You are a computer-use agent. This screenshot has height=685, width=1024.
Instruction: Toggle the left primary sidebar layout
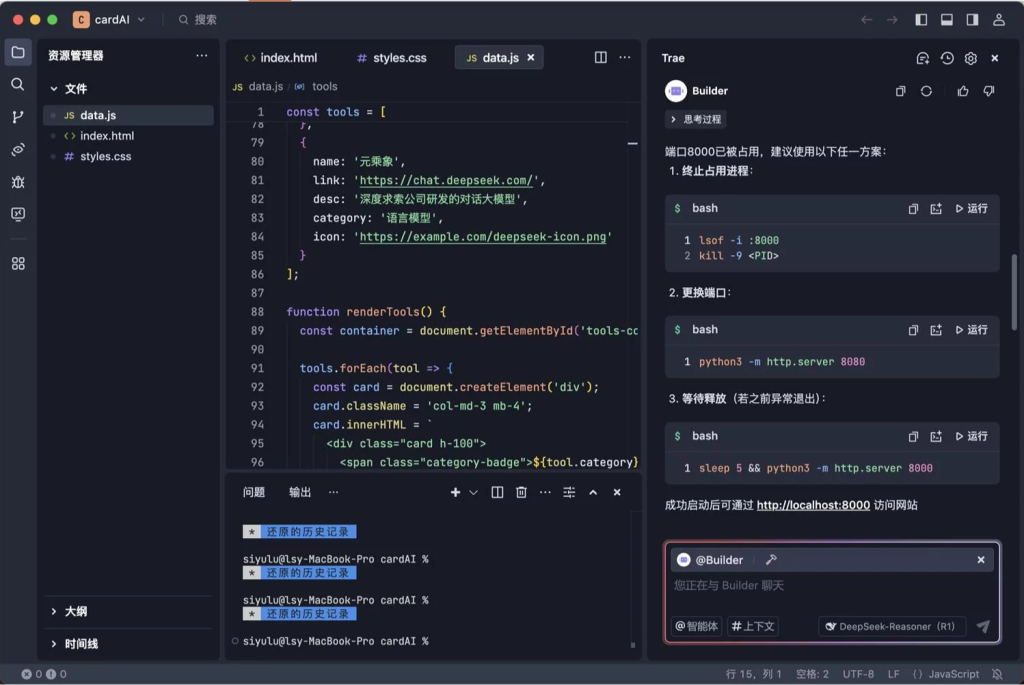point(921,20)
